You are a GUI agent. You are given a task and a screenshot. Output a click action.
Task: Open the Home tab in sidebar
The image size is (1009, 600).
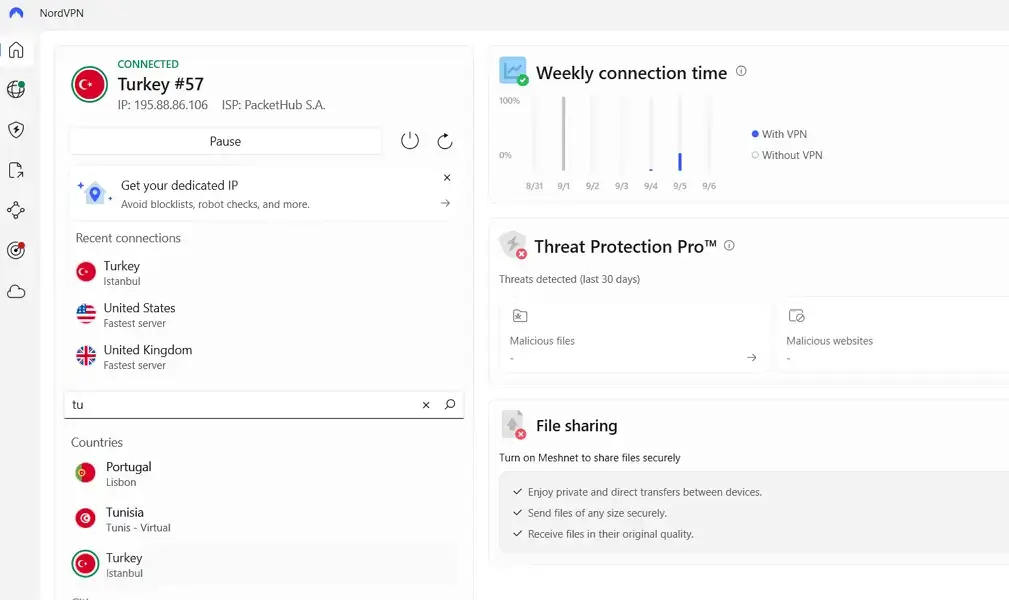coord(16,50)
